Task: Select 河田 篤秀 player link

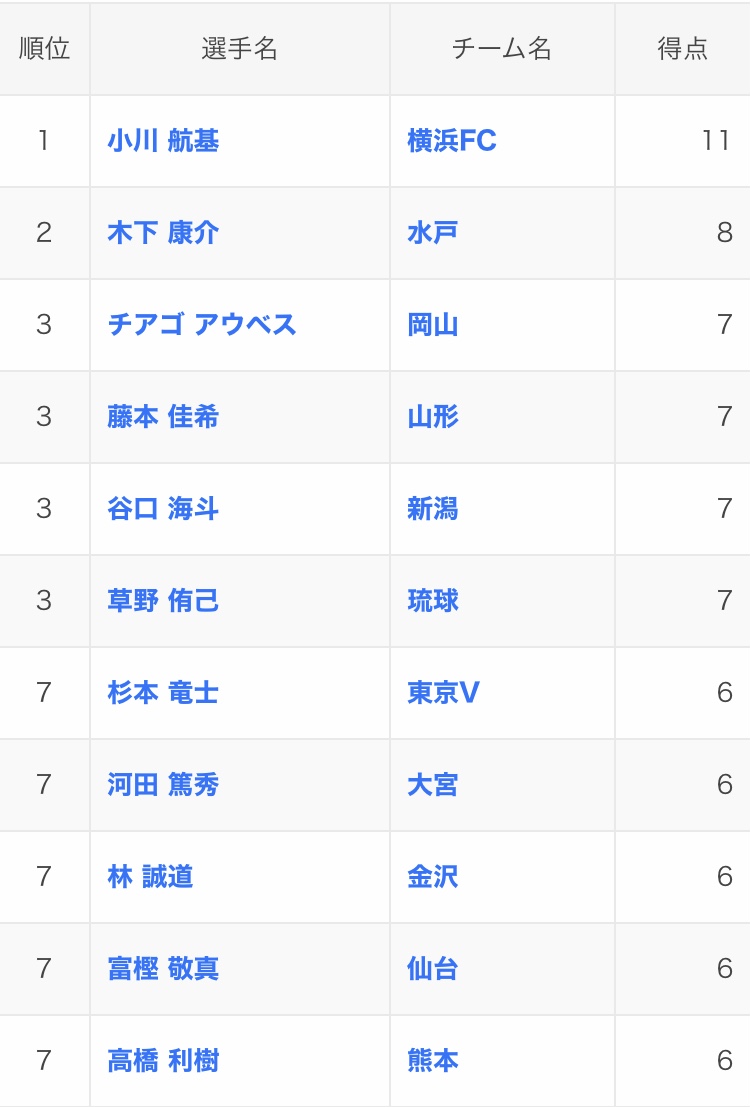Action: (163, 785)
